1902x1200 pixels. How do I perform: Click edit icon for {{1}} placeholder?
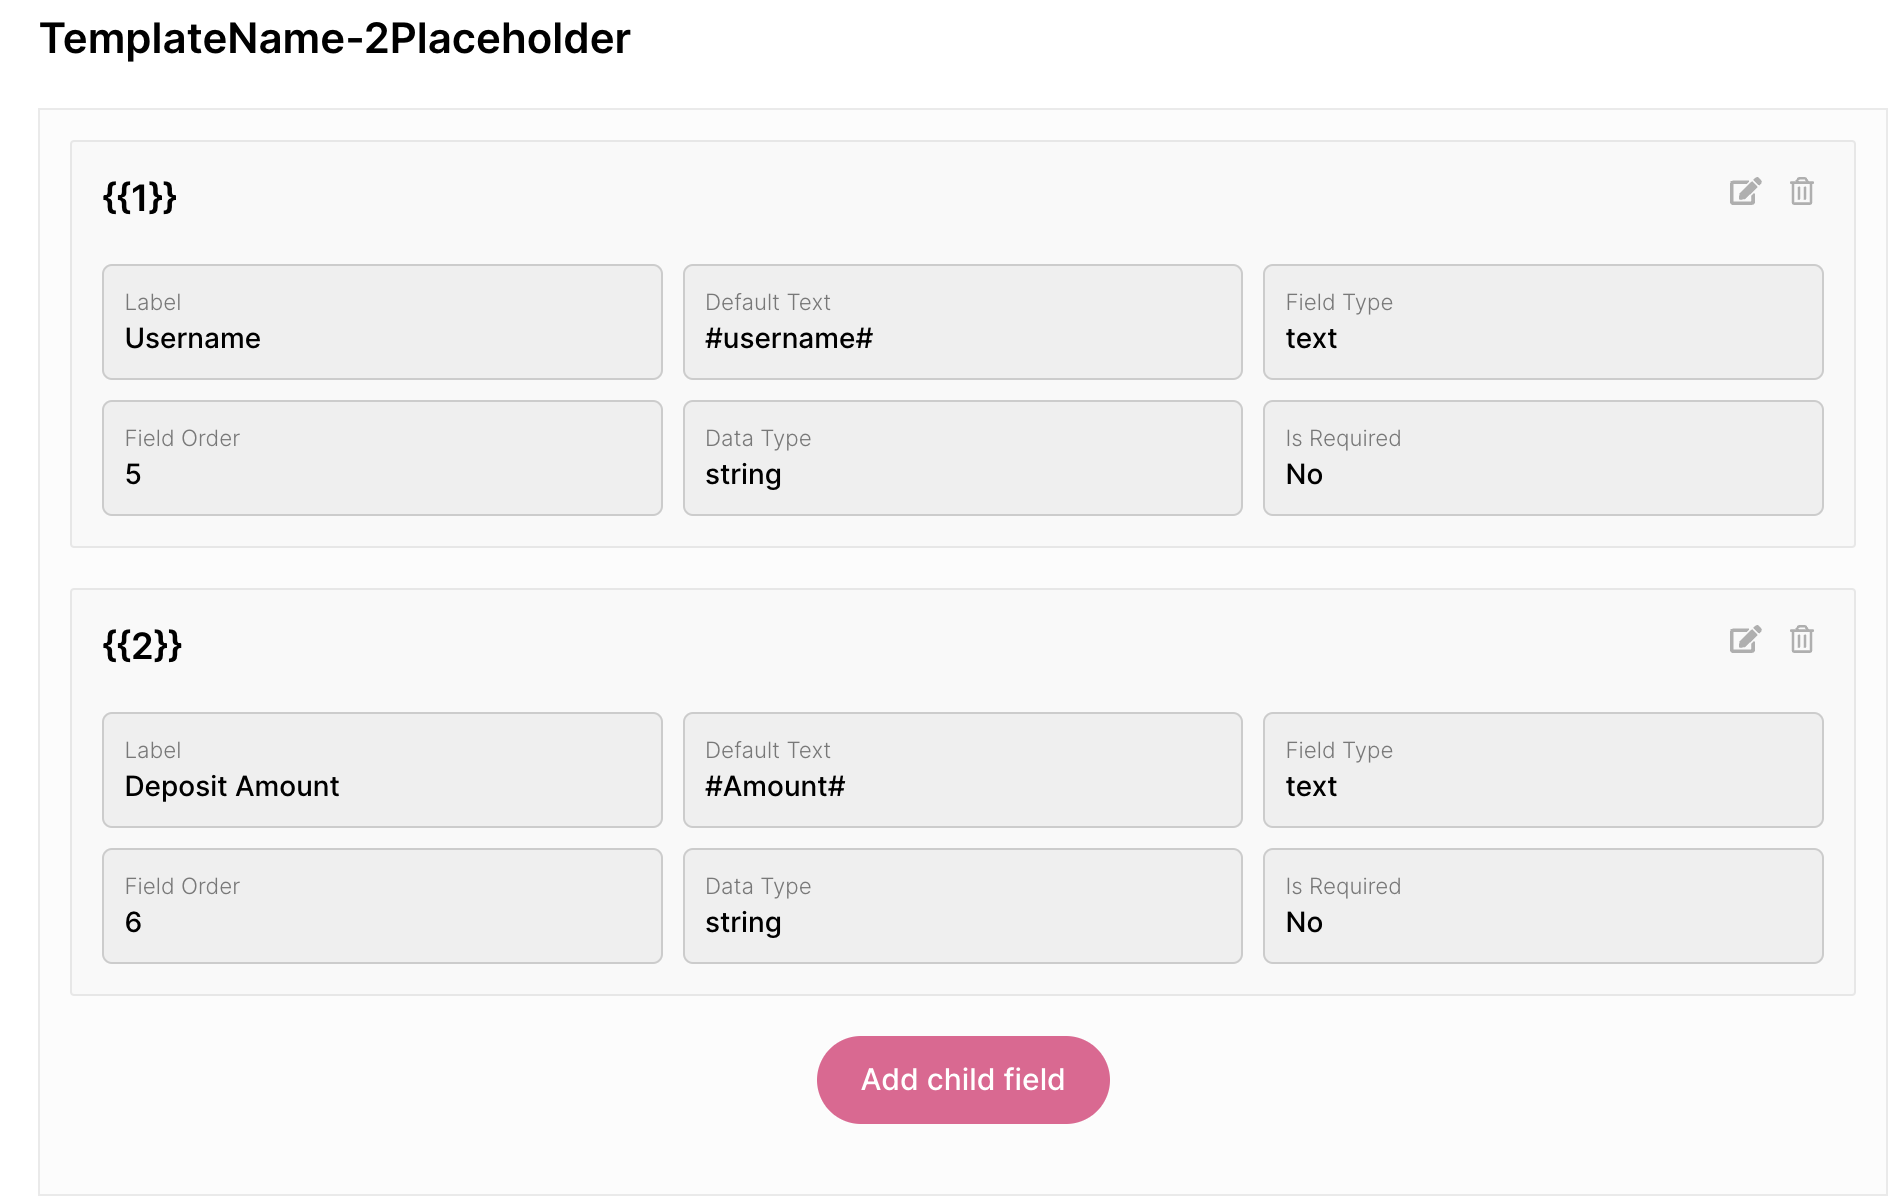coord(1745,192)
